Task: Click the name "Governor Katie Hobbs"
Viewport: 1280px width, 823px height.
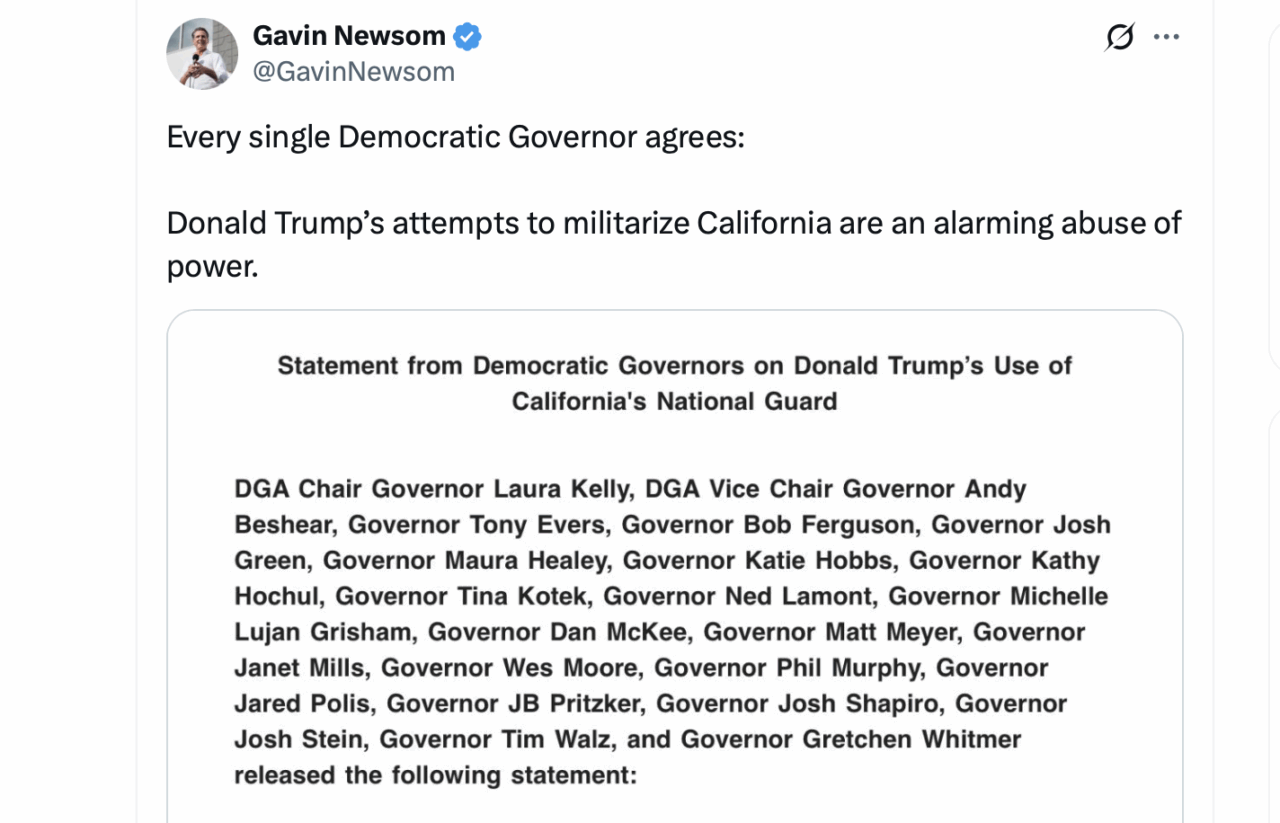Action: click(761, 561)
